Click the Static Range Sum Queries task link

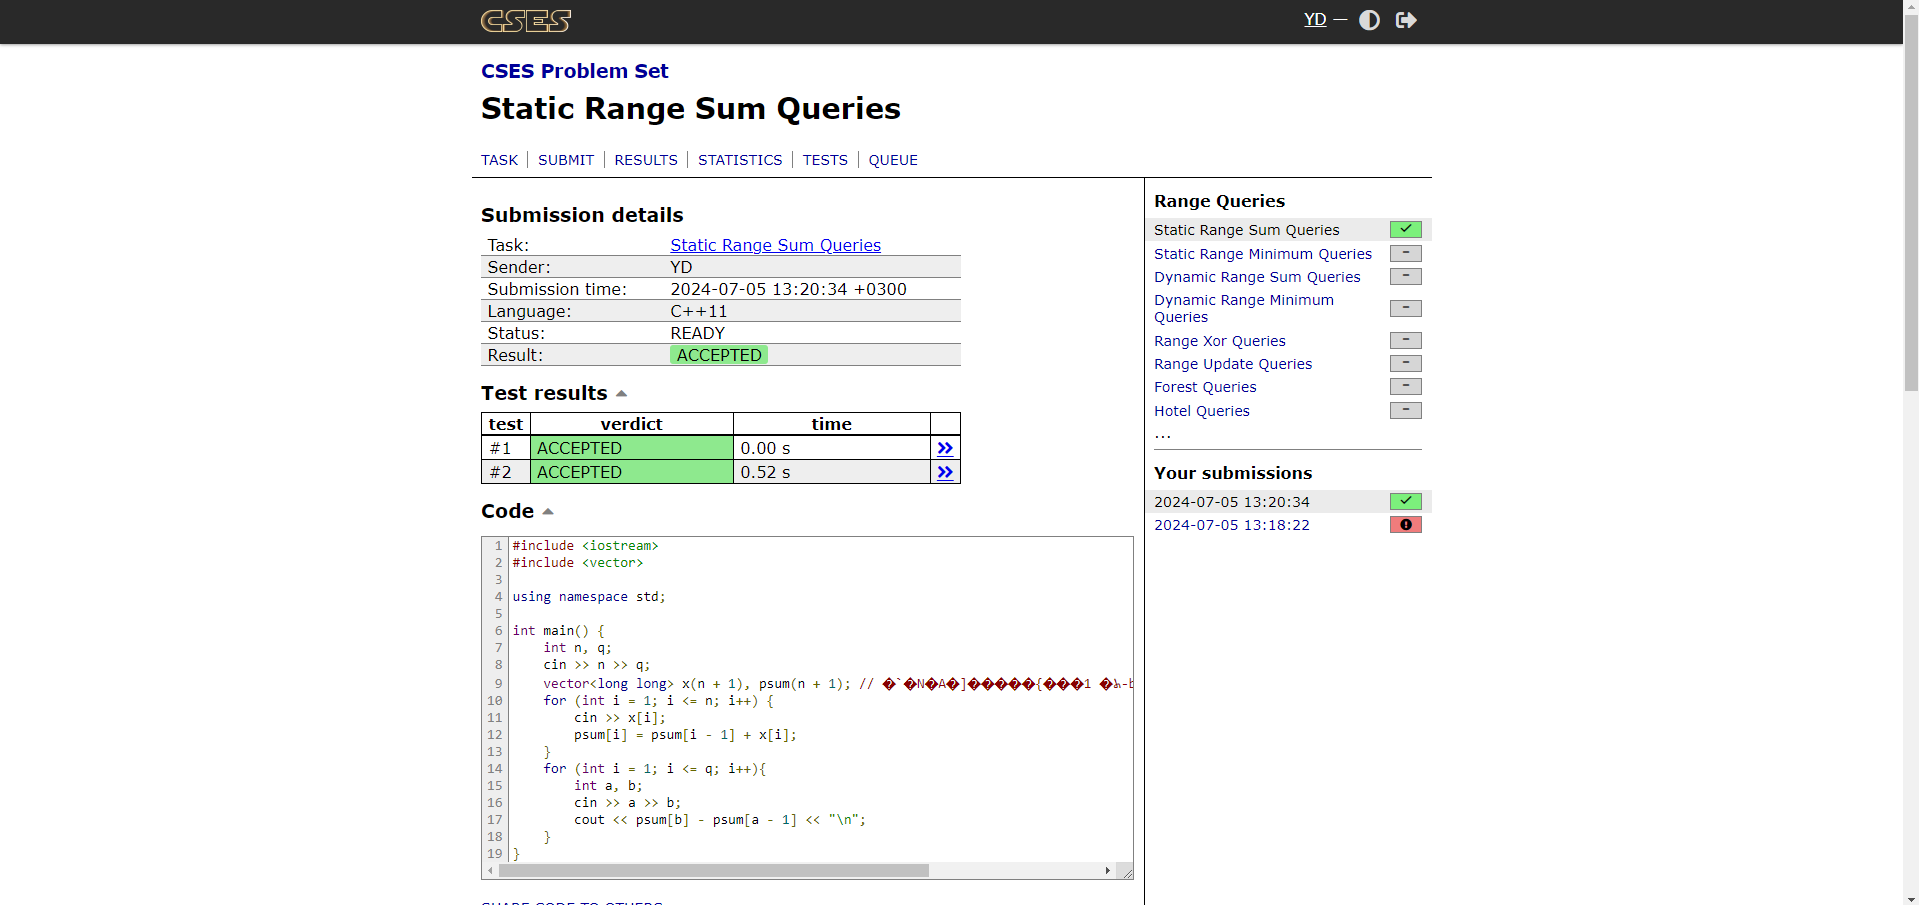click(775, 245)
